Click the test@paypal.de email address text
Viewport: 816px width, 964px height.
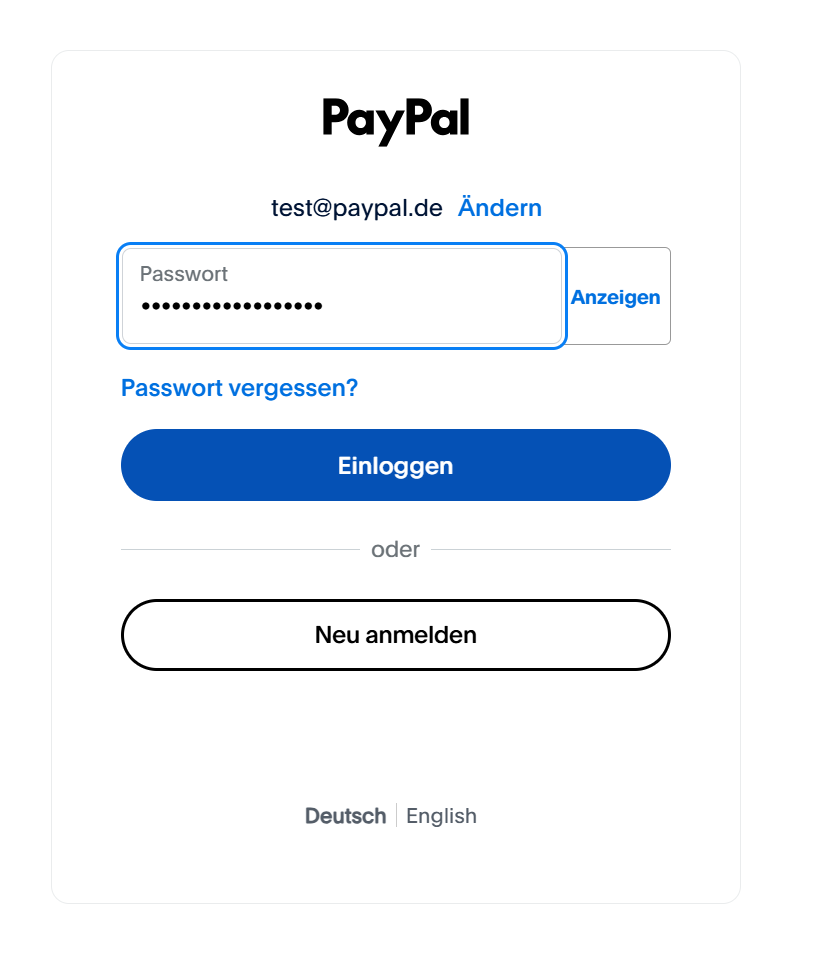pyautogui.click(x=356, y=208)
